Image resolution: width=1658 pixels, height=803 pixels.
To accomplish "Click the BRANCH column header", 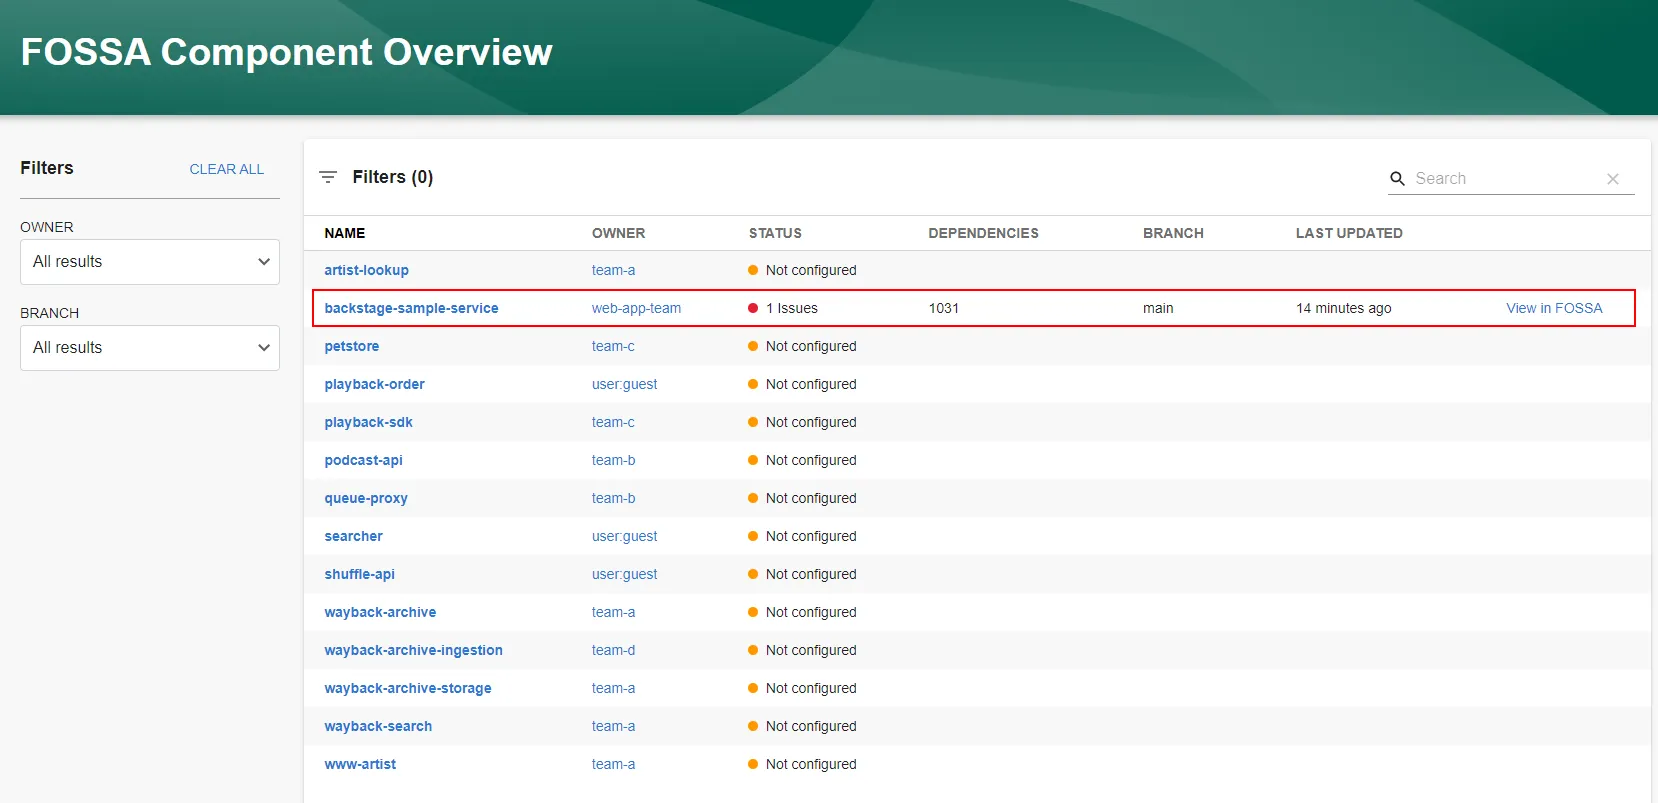I will 1173,233.
